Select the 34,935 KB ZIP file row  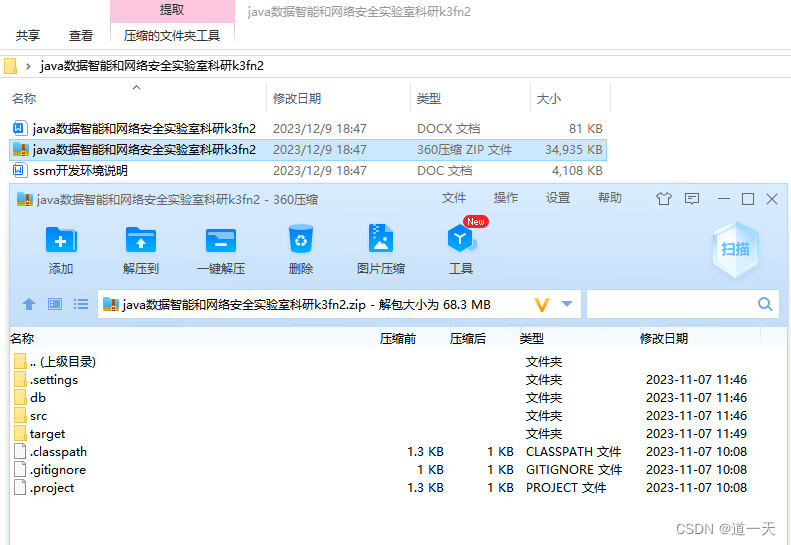(x=308, y=150)
